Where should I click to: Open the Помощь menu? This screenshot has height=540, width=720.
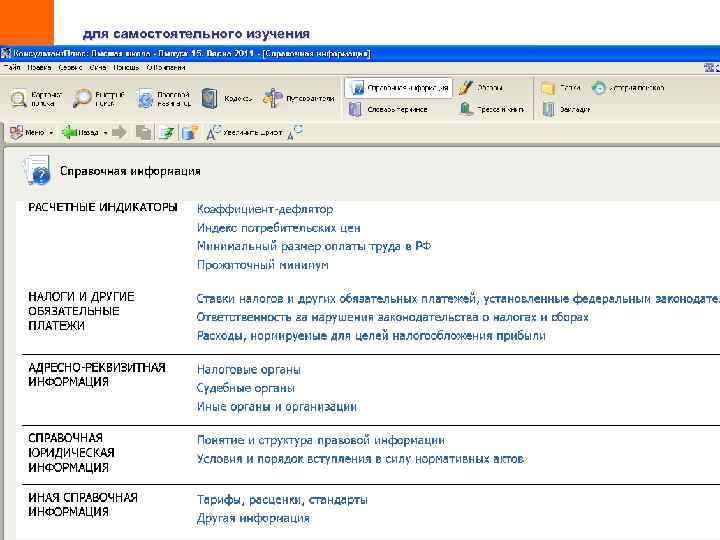click(126, 68)
